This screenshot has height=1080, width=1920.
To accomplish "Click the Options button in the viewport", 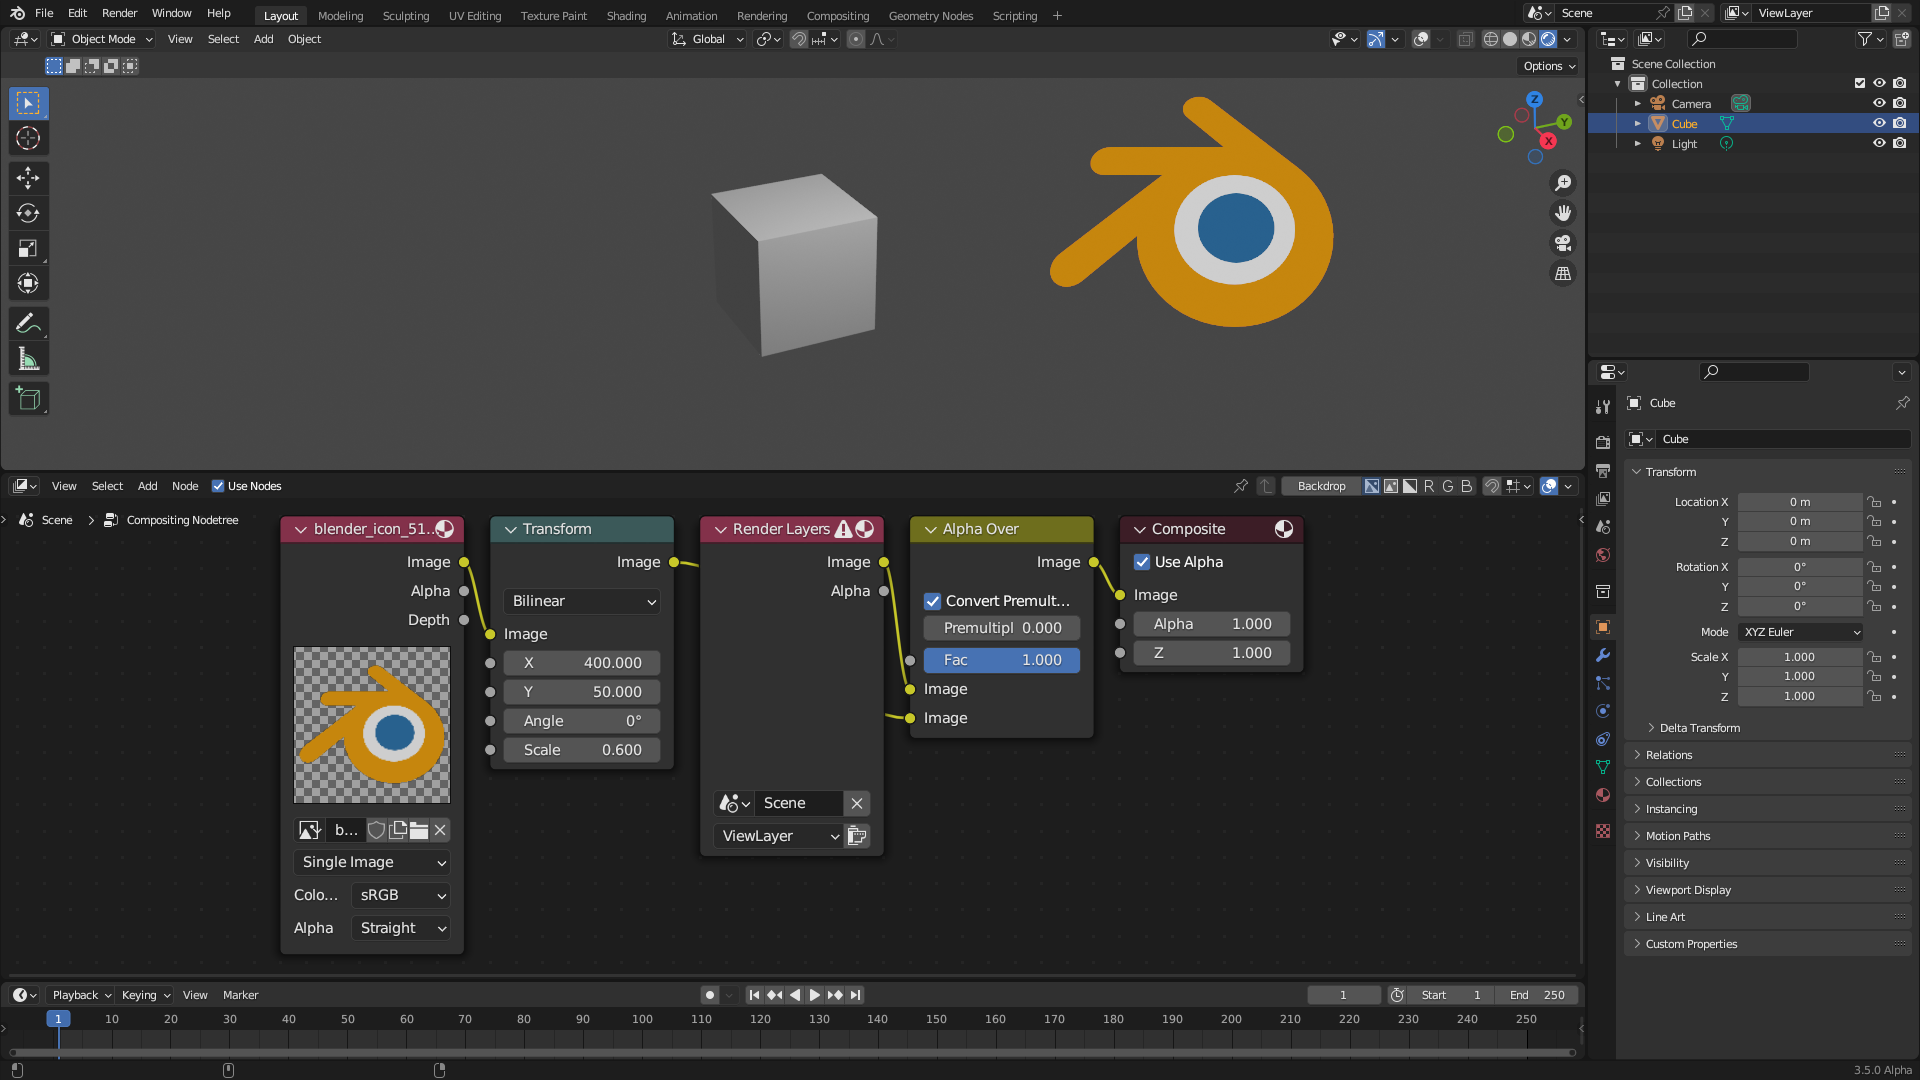I will coord(1546,66).
